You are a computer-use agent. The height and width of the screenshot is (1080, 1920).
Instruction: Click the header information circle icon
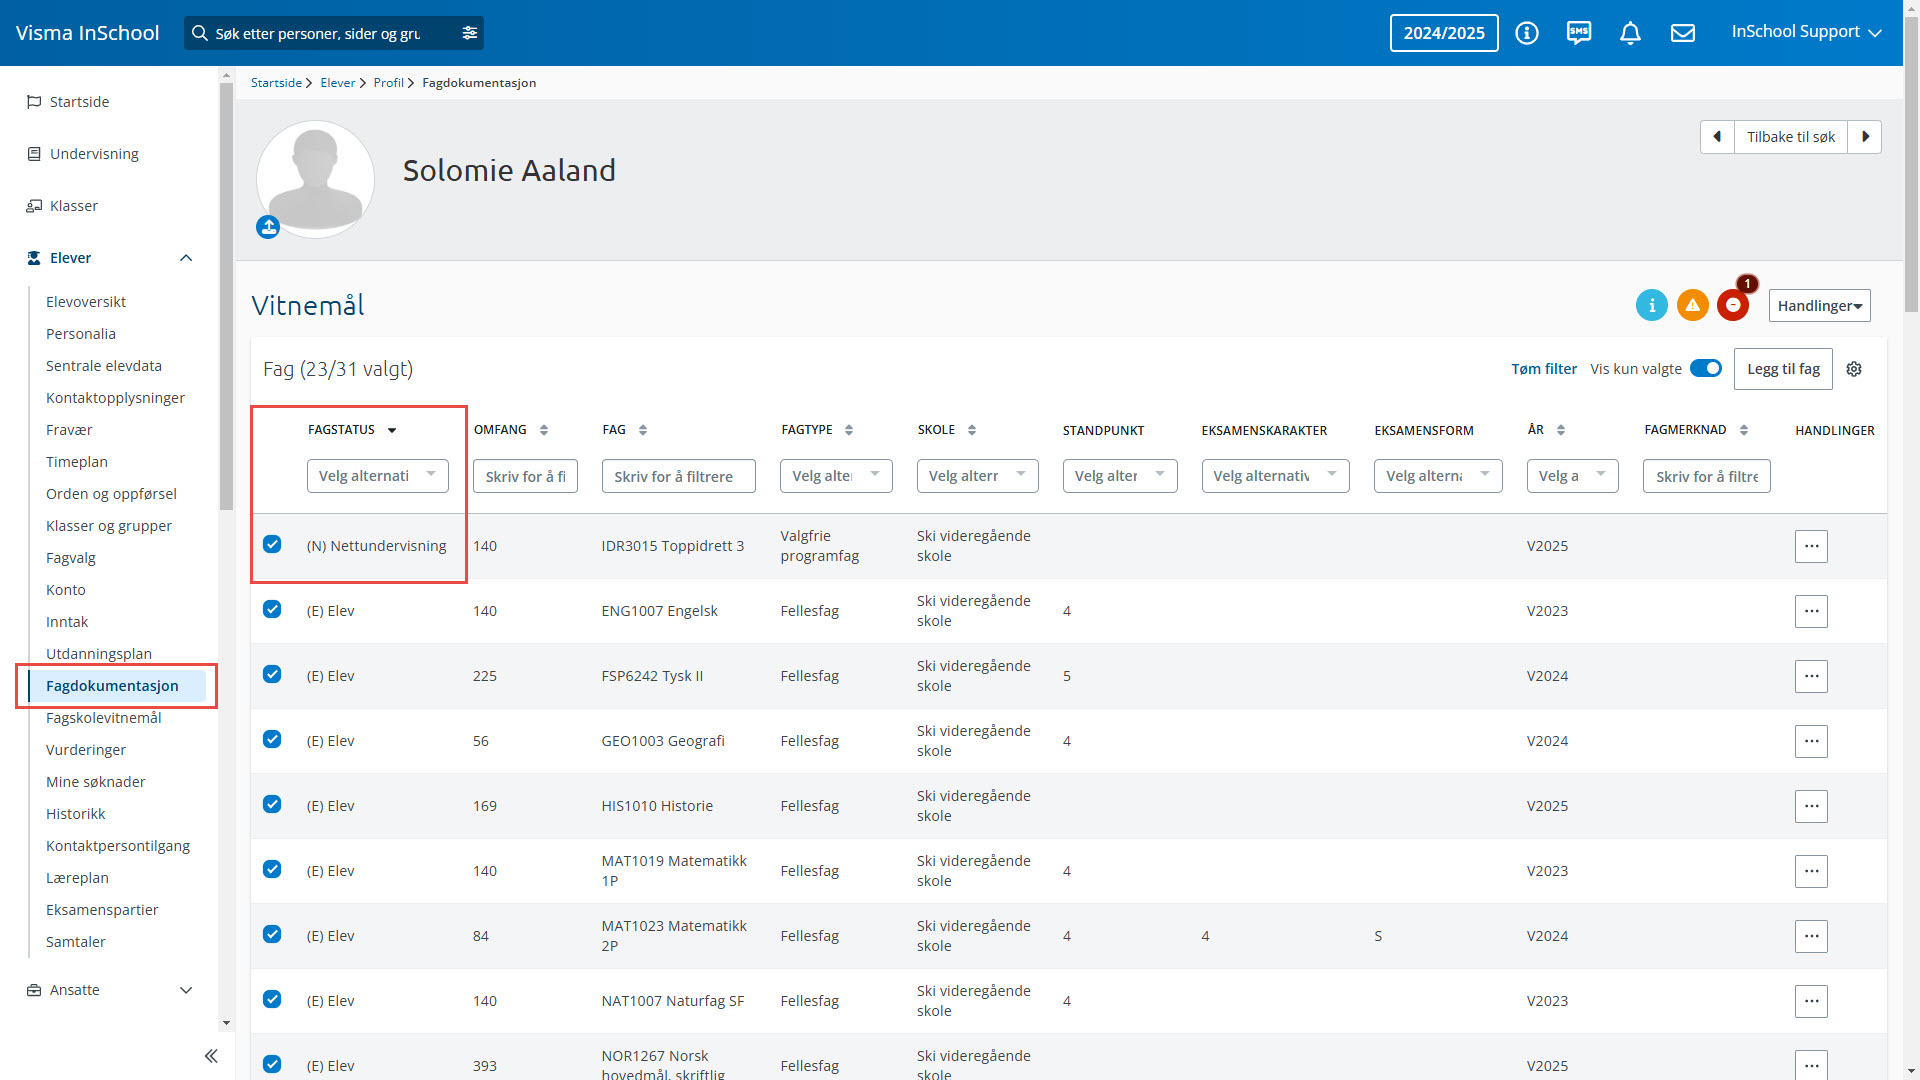tap(1527, 33)
